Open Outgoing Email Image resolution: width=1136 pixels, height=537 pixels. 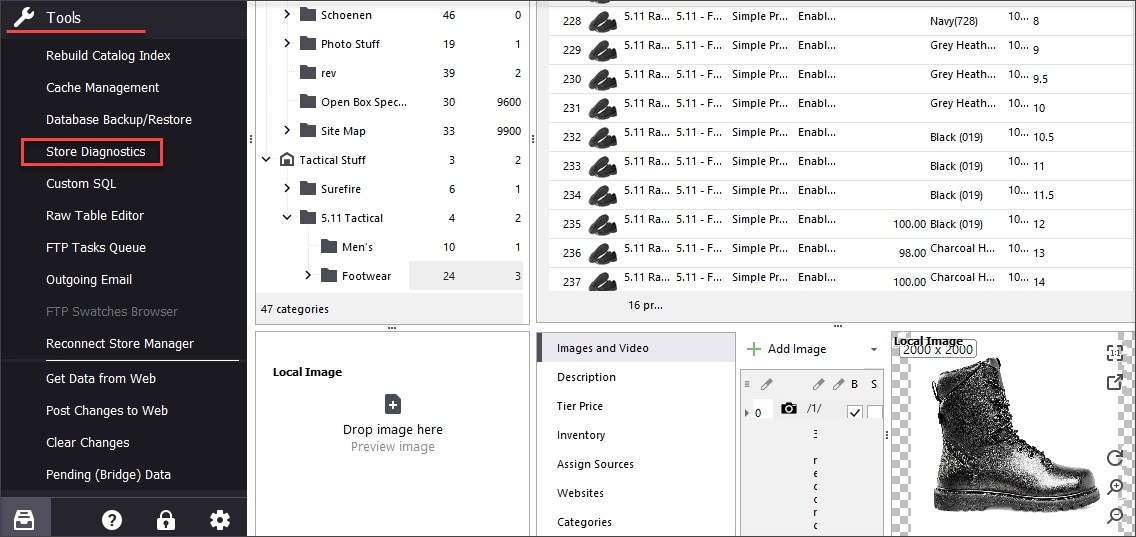click(x=89, y=279)
